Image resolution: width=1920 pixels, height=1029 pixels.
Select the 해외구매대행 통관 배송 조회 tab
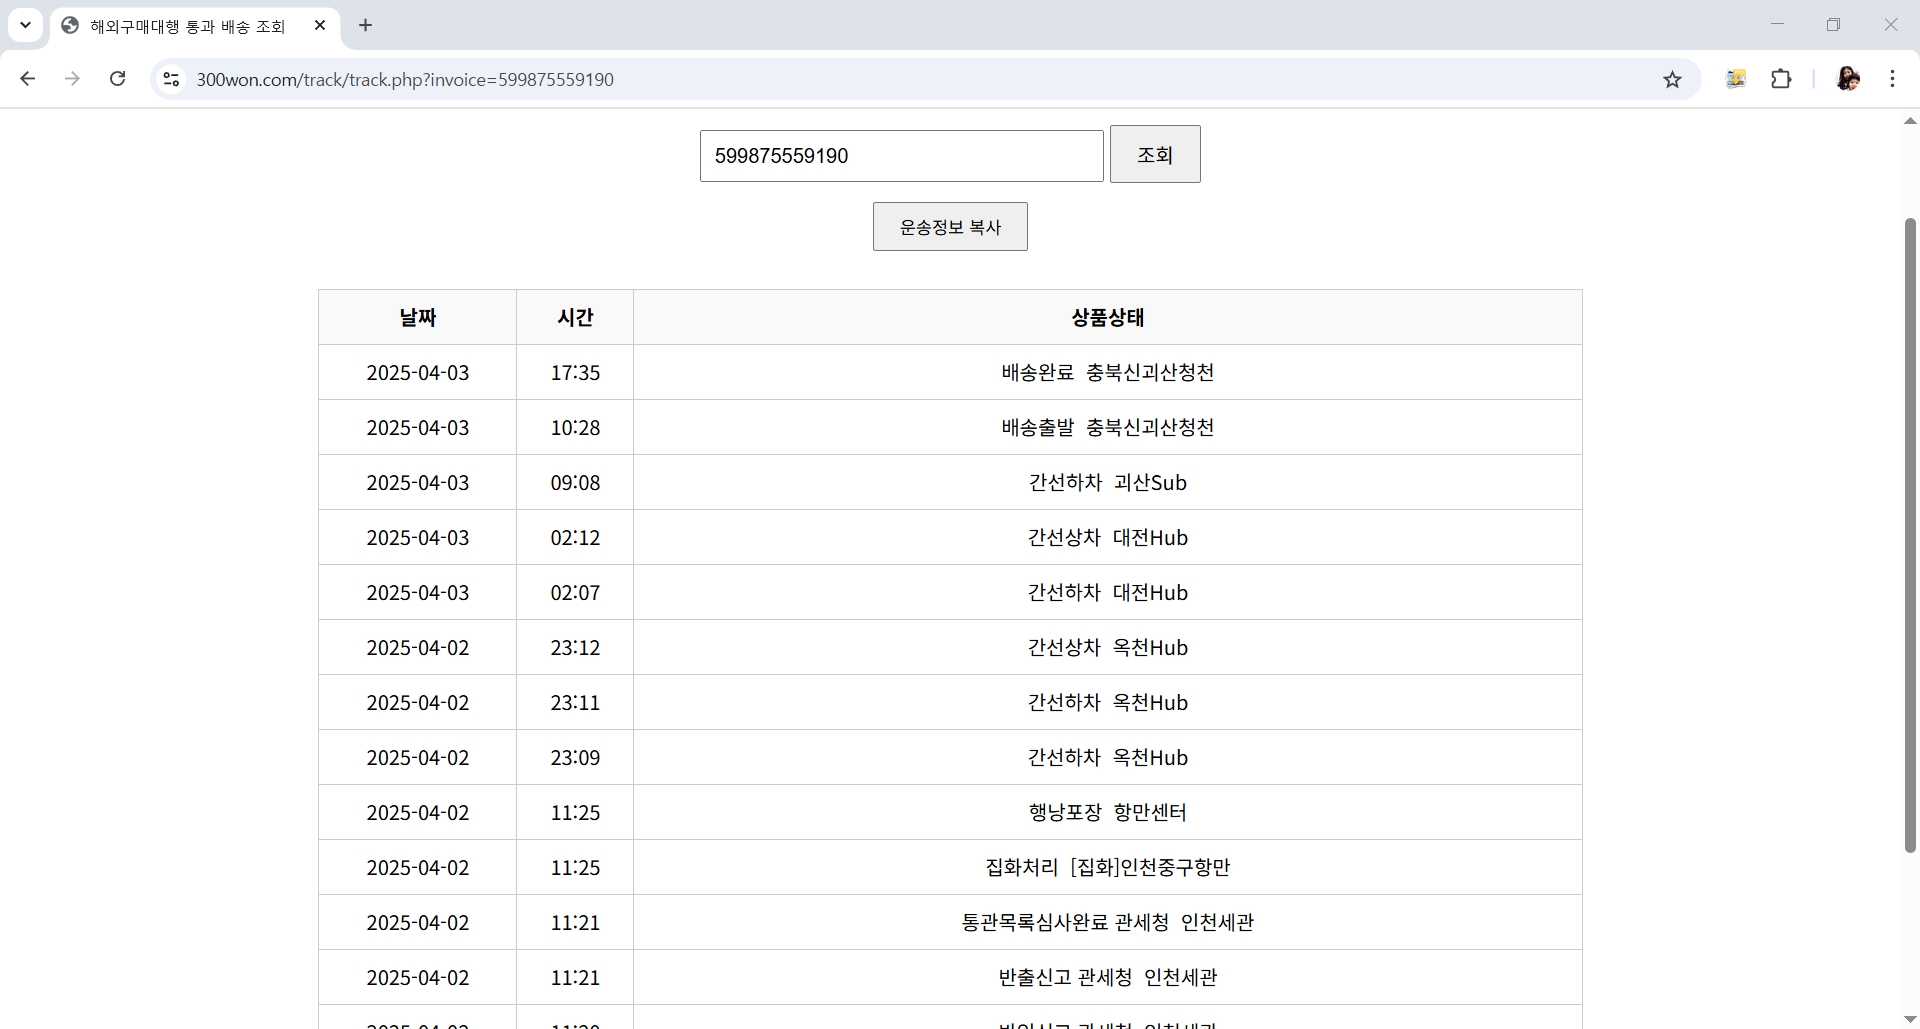tap(187, 26)
